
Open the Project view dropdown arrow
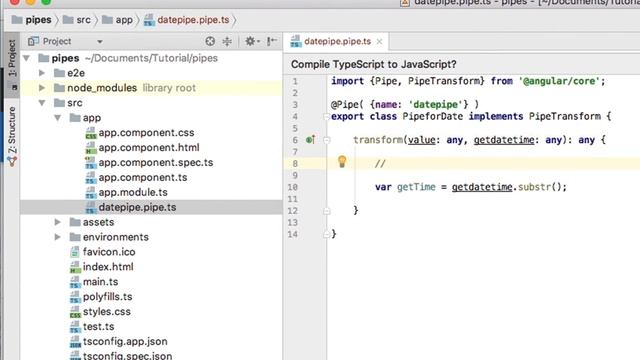click(x=100, y=42)
